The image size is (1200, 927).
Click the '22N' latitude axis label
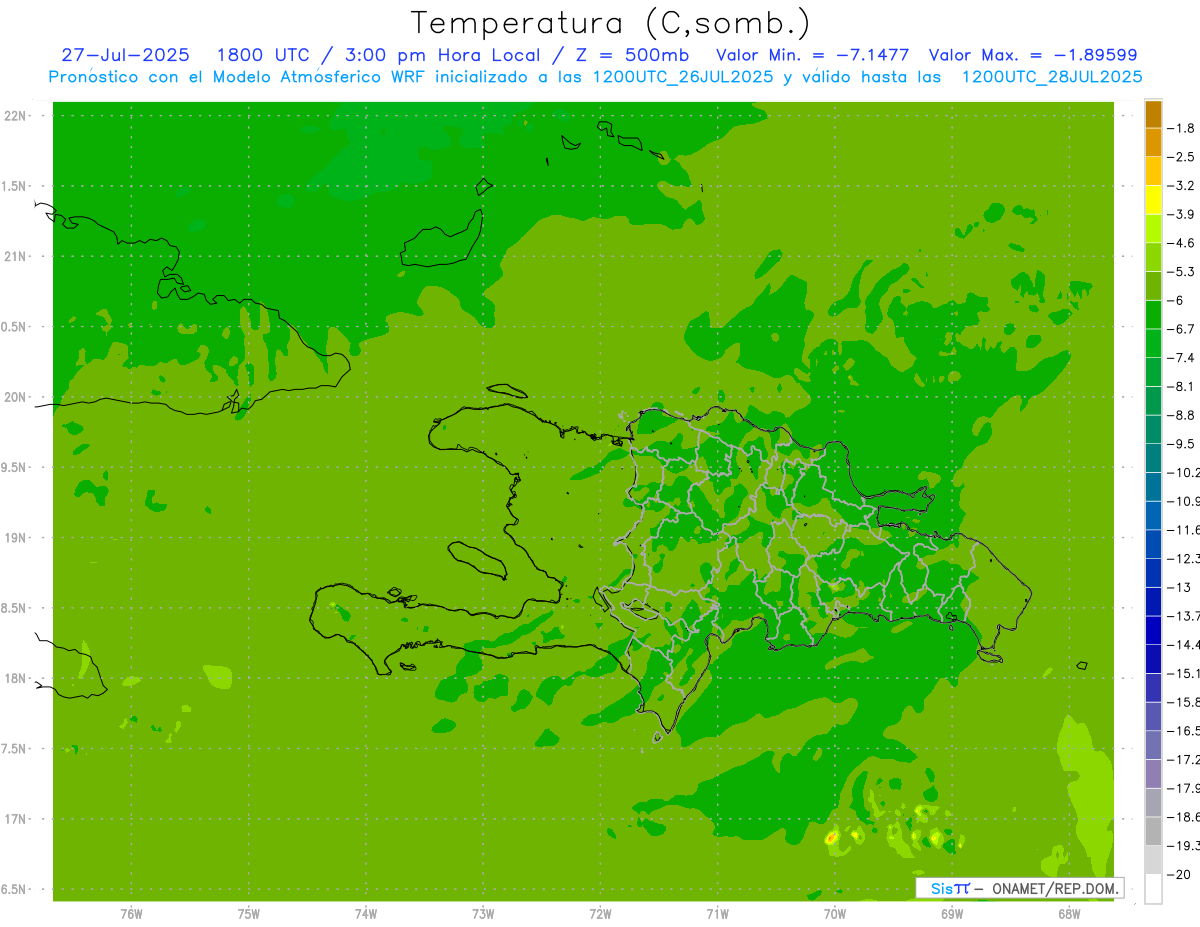(15, 116)
